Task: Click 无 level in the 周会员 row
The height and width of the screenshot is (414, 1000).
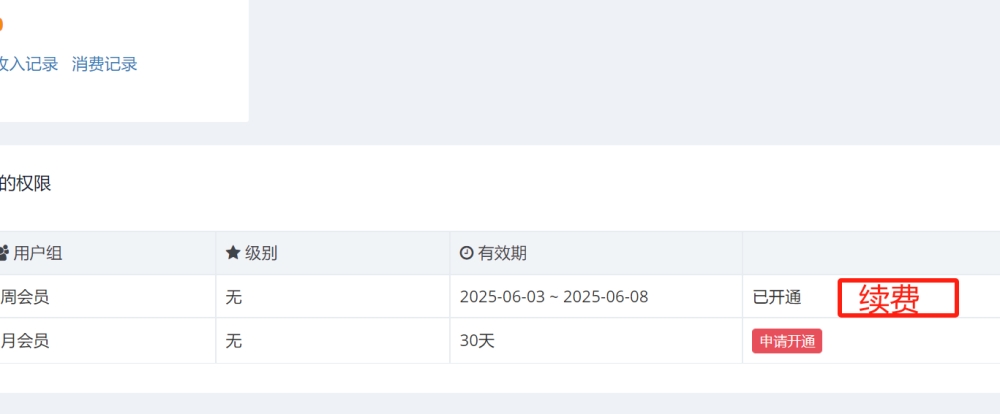Action: coord(233,297)
